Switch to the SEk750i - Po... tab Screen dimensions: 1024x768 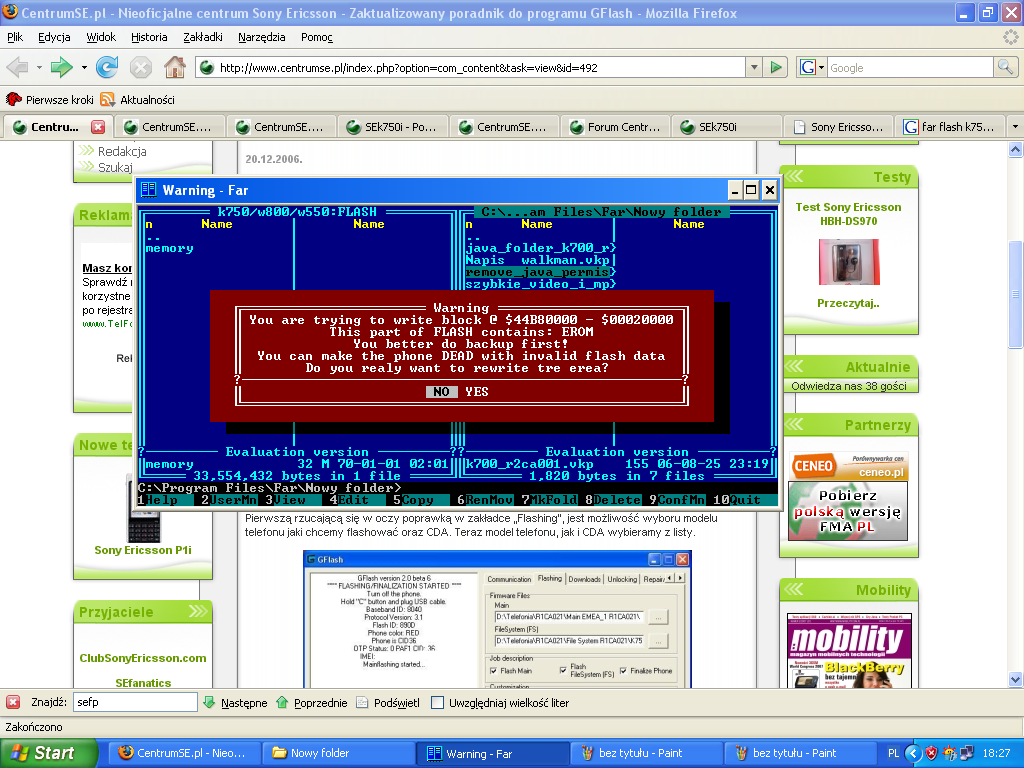point(394,127)
